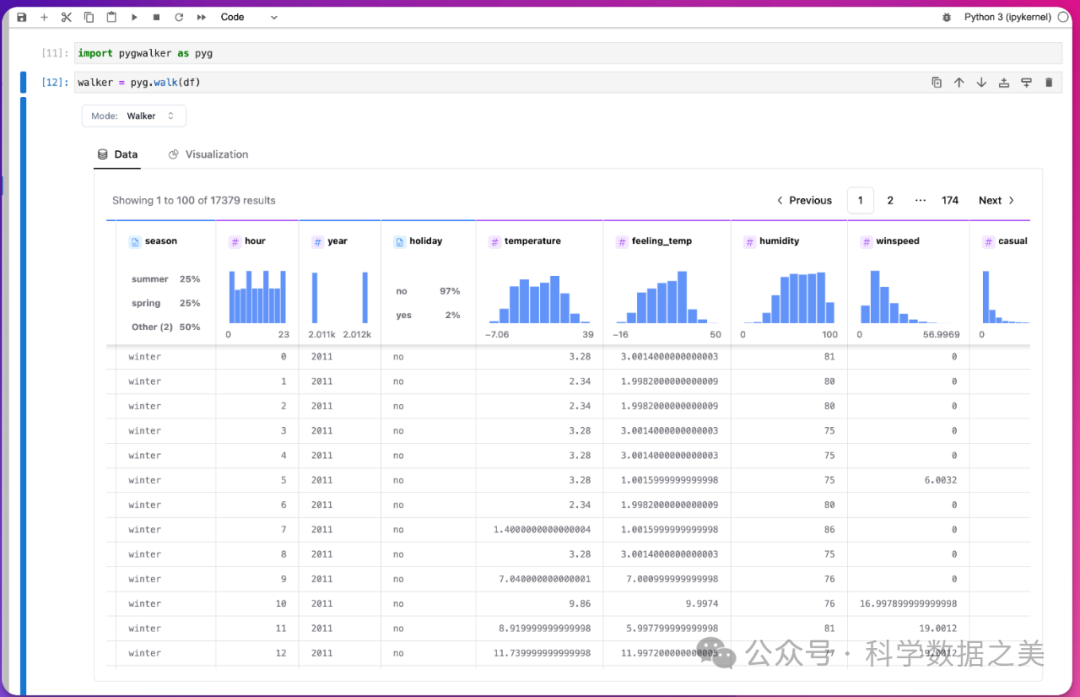Delete cell using the trash icon

1049,83
